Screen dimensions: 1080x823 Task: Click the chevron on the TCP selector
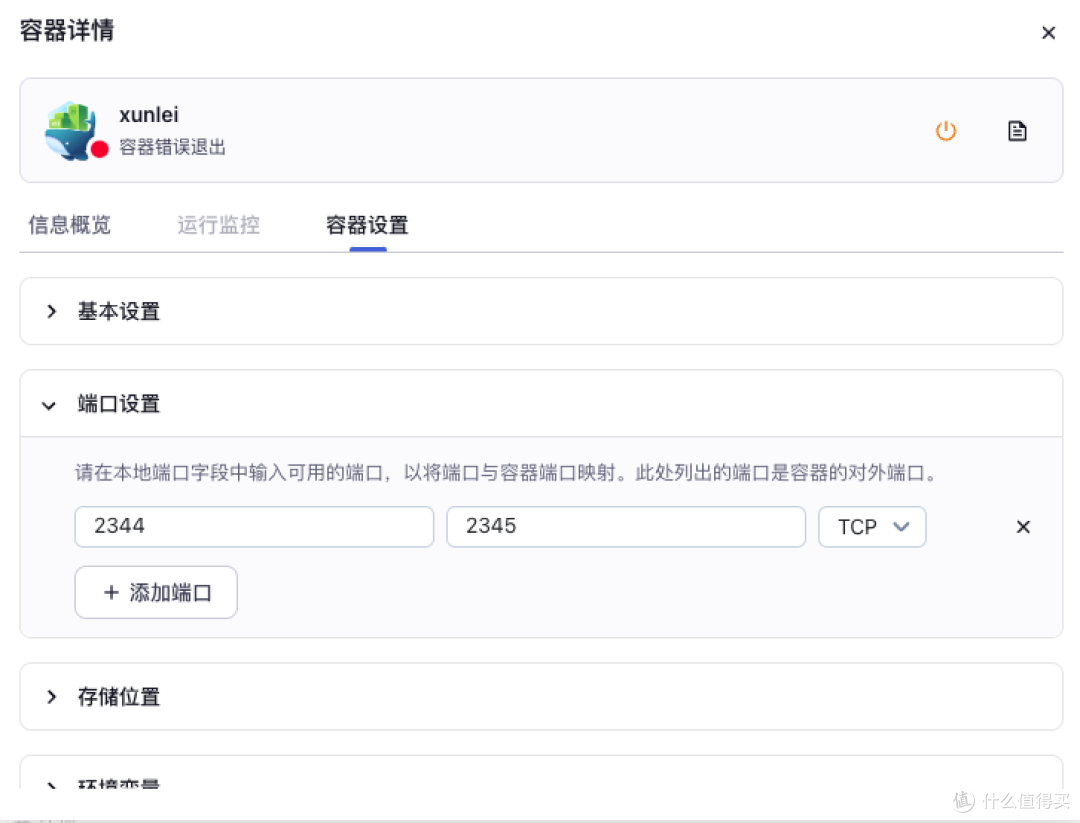pos(901,527)
